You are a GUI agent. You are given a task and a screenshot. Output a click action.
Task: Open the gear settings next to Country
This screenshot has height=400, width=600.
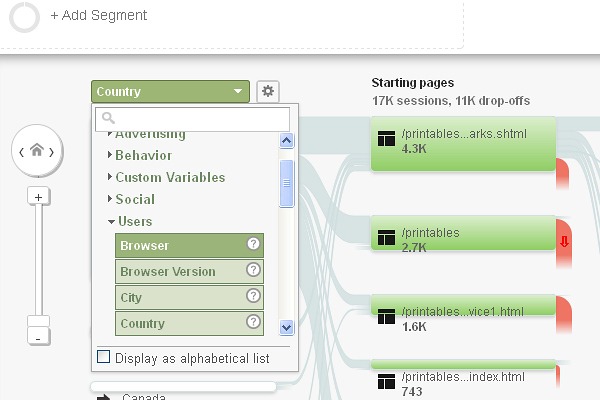(x=268, y=91)
